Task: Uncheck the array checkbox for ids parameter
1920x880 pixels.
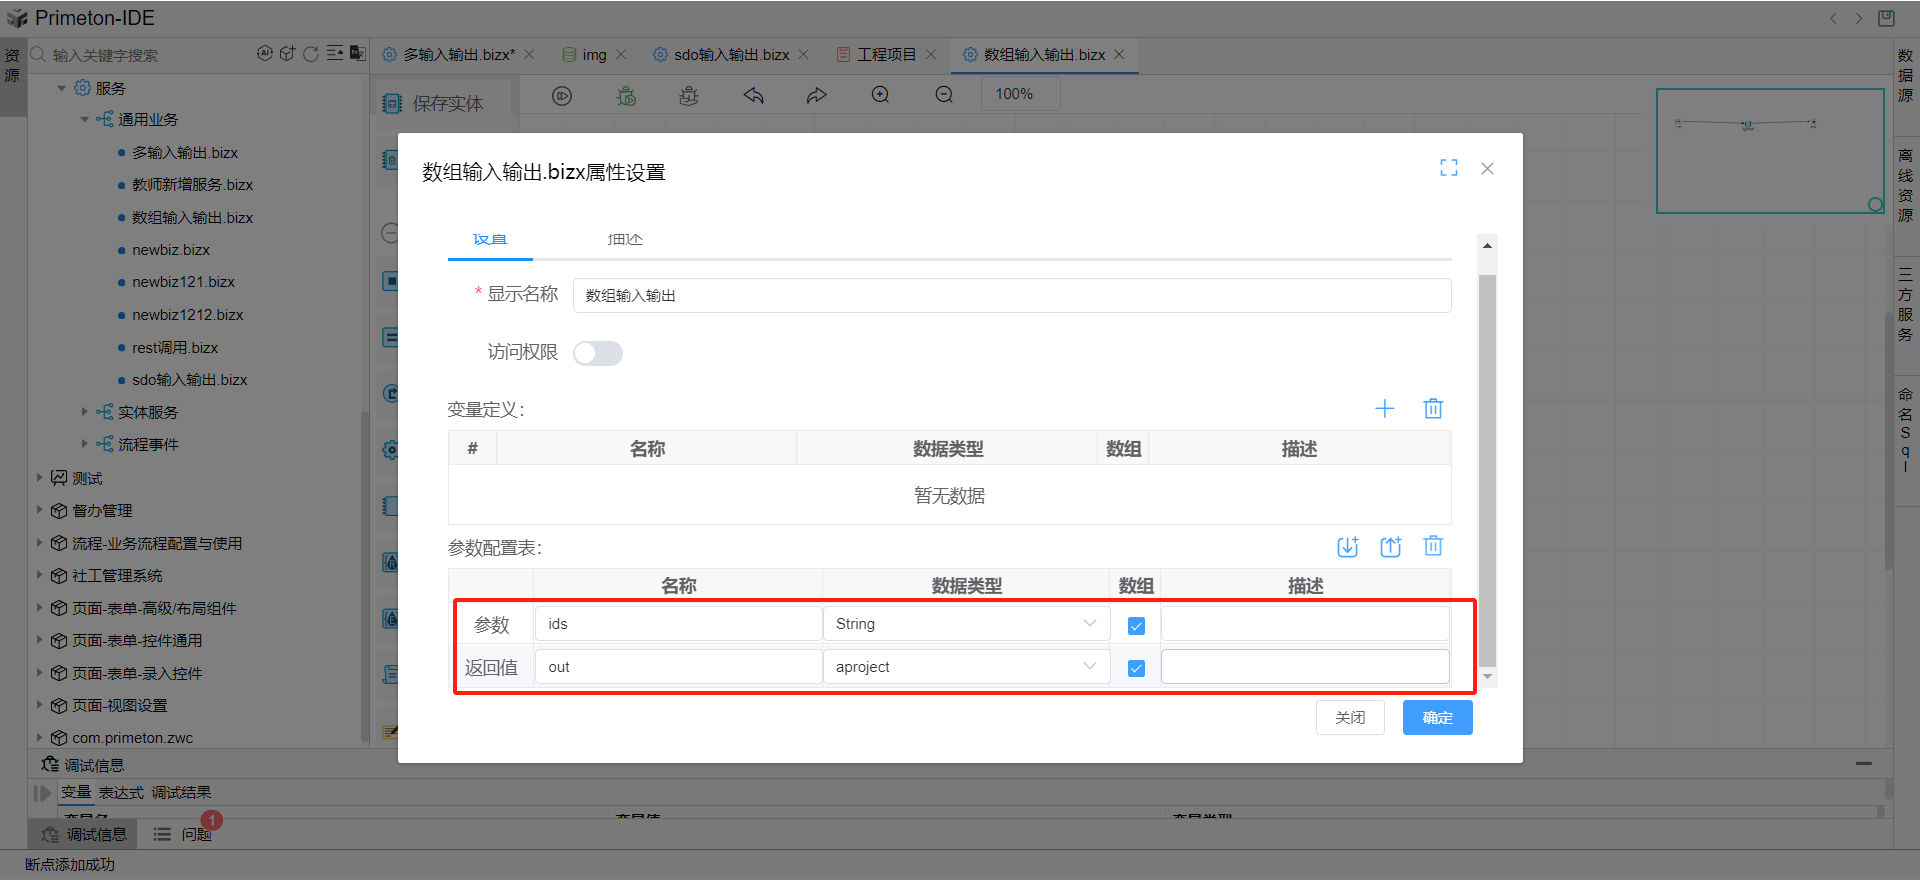Action: [1136, 626]
